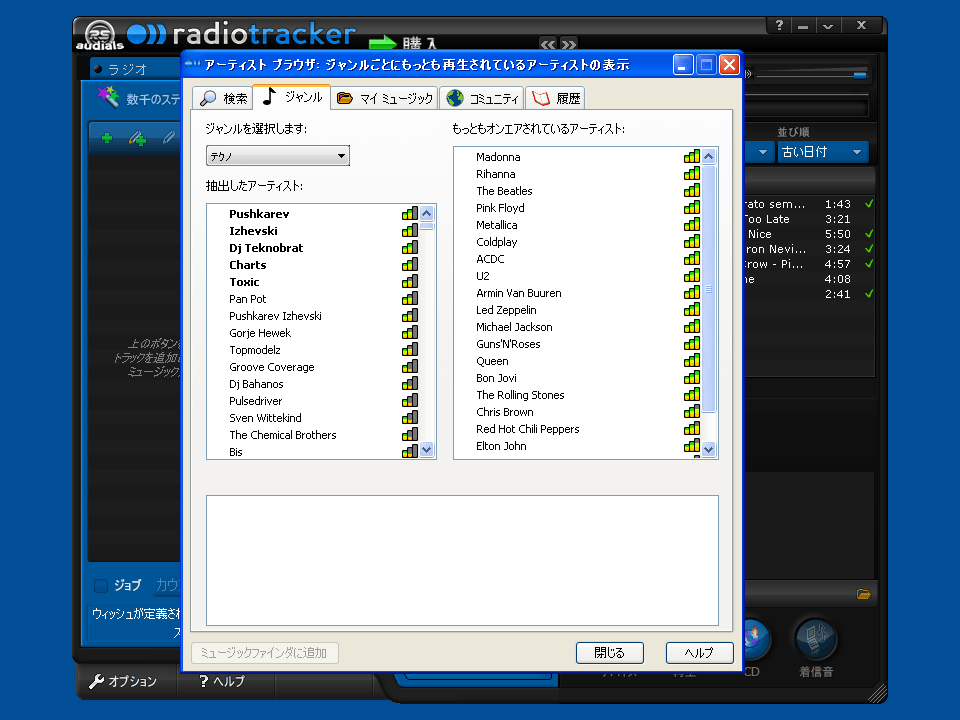Open the テクノ genre dropdown
The image size is (960, 720).
pyautogui.click(x=278, y=156)
